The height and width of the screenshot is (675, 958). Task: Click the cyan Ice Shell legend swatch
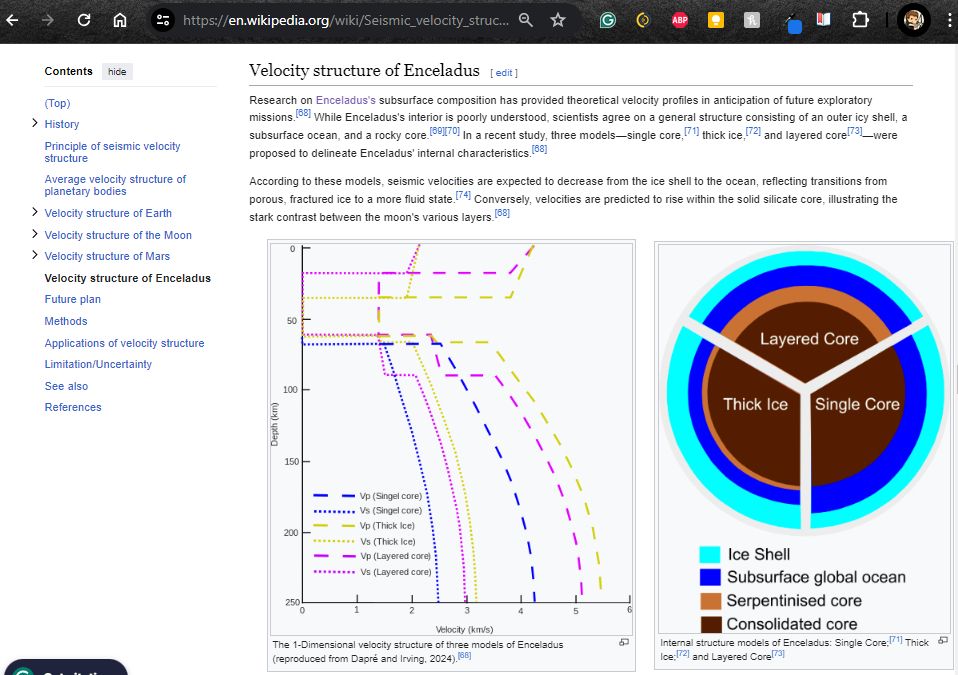click(708, 551)
